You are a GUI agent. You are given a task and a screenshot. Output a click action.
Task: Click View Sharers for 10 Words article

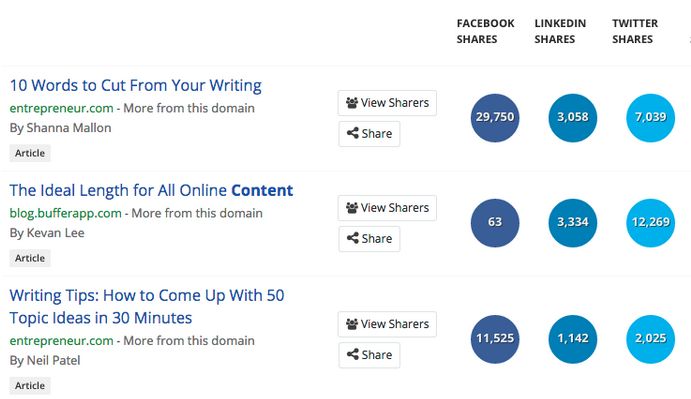[x=387, y=103]
